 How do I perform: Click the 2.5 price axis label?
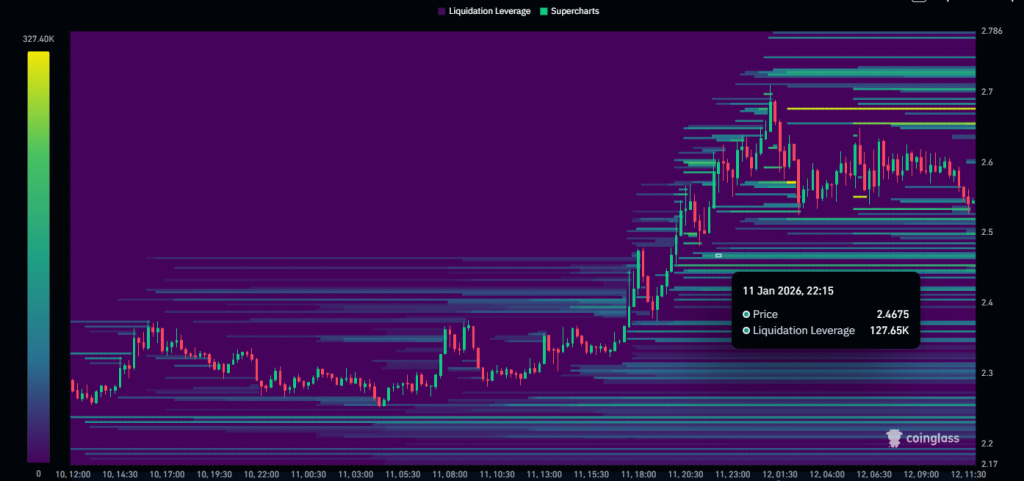tap(987, 232)
